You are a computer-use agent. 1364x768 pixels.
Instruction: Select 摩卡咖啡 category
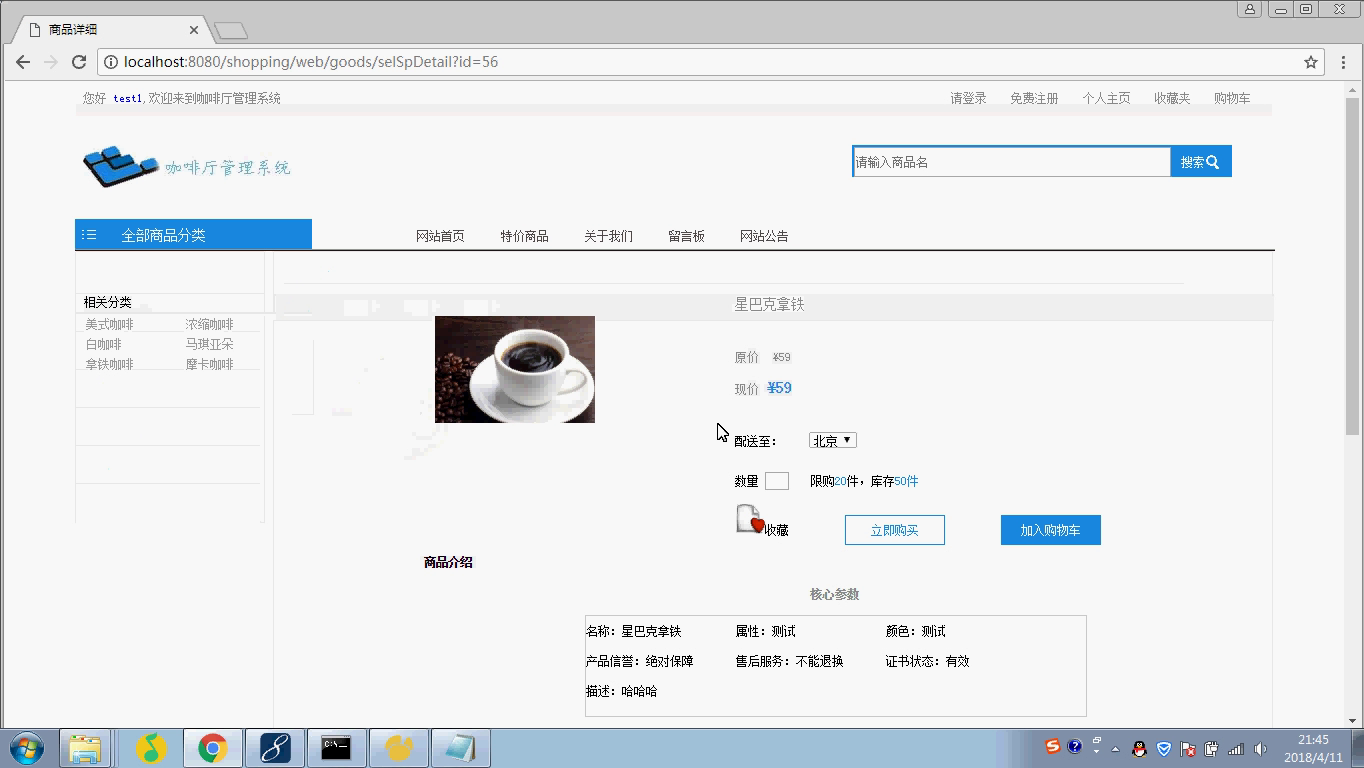(209, 365)
